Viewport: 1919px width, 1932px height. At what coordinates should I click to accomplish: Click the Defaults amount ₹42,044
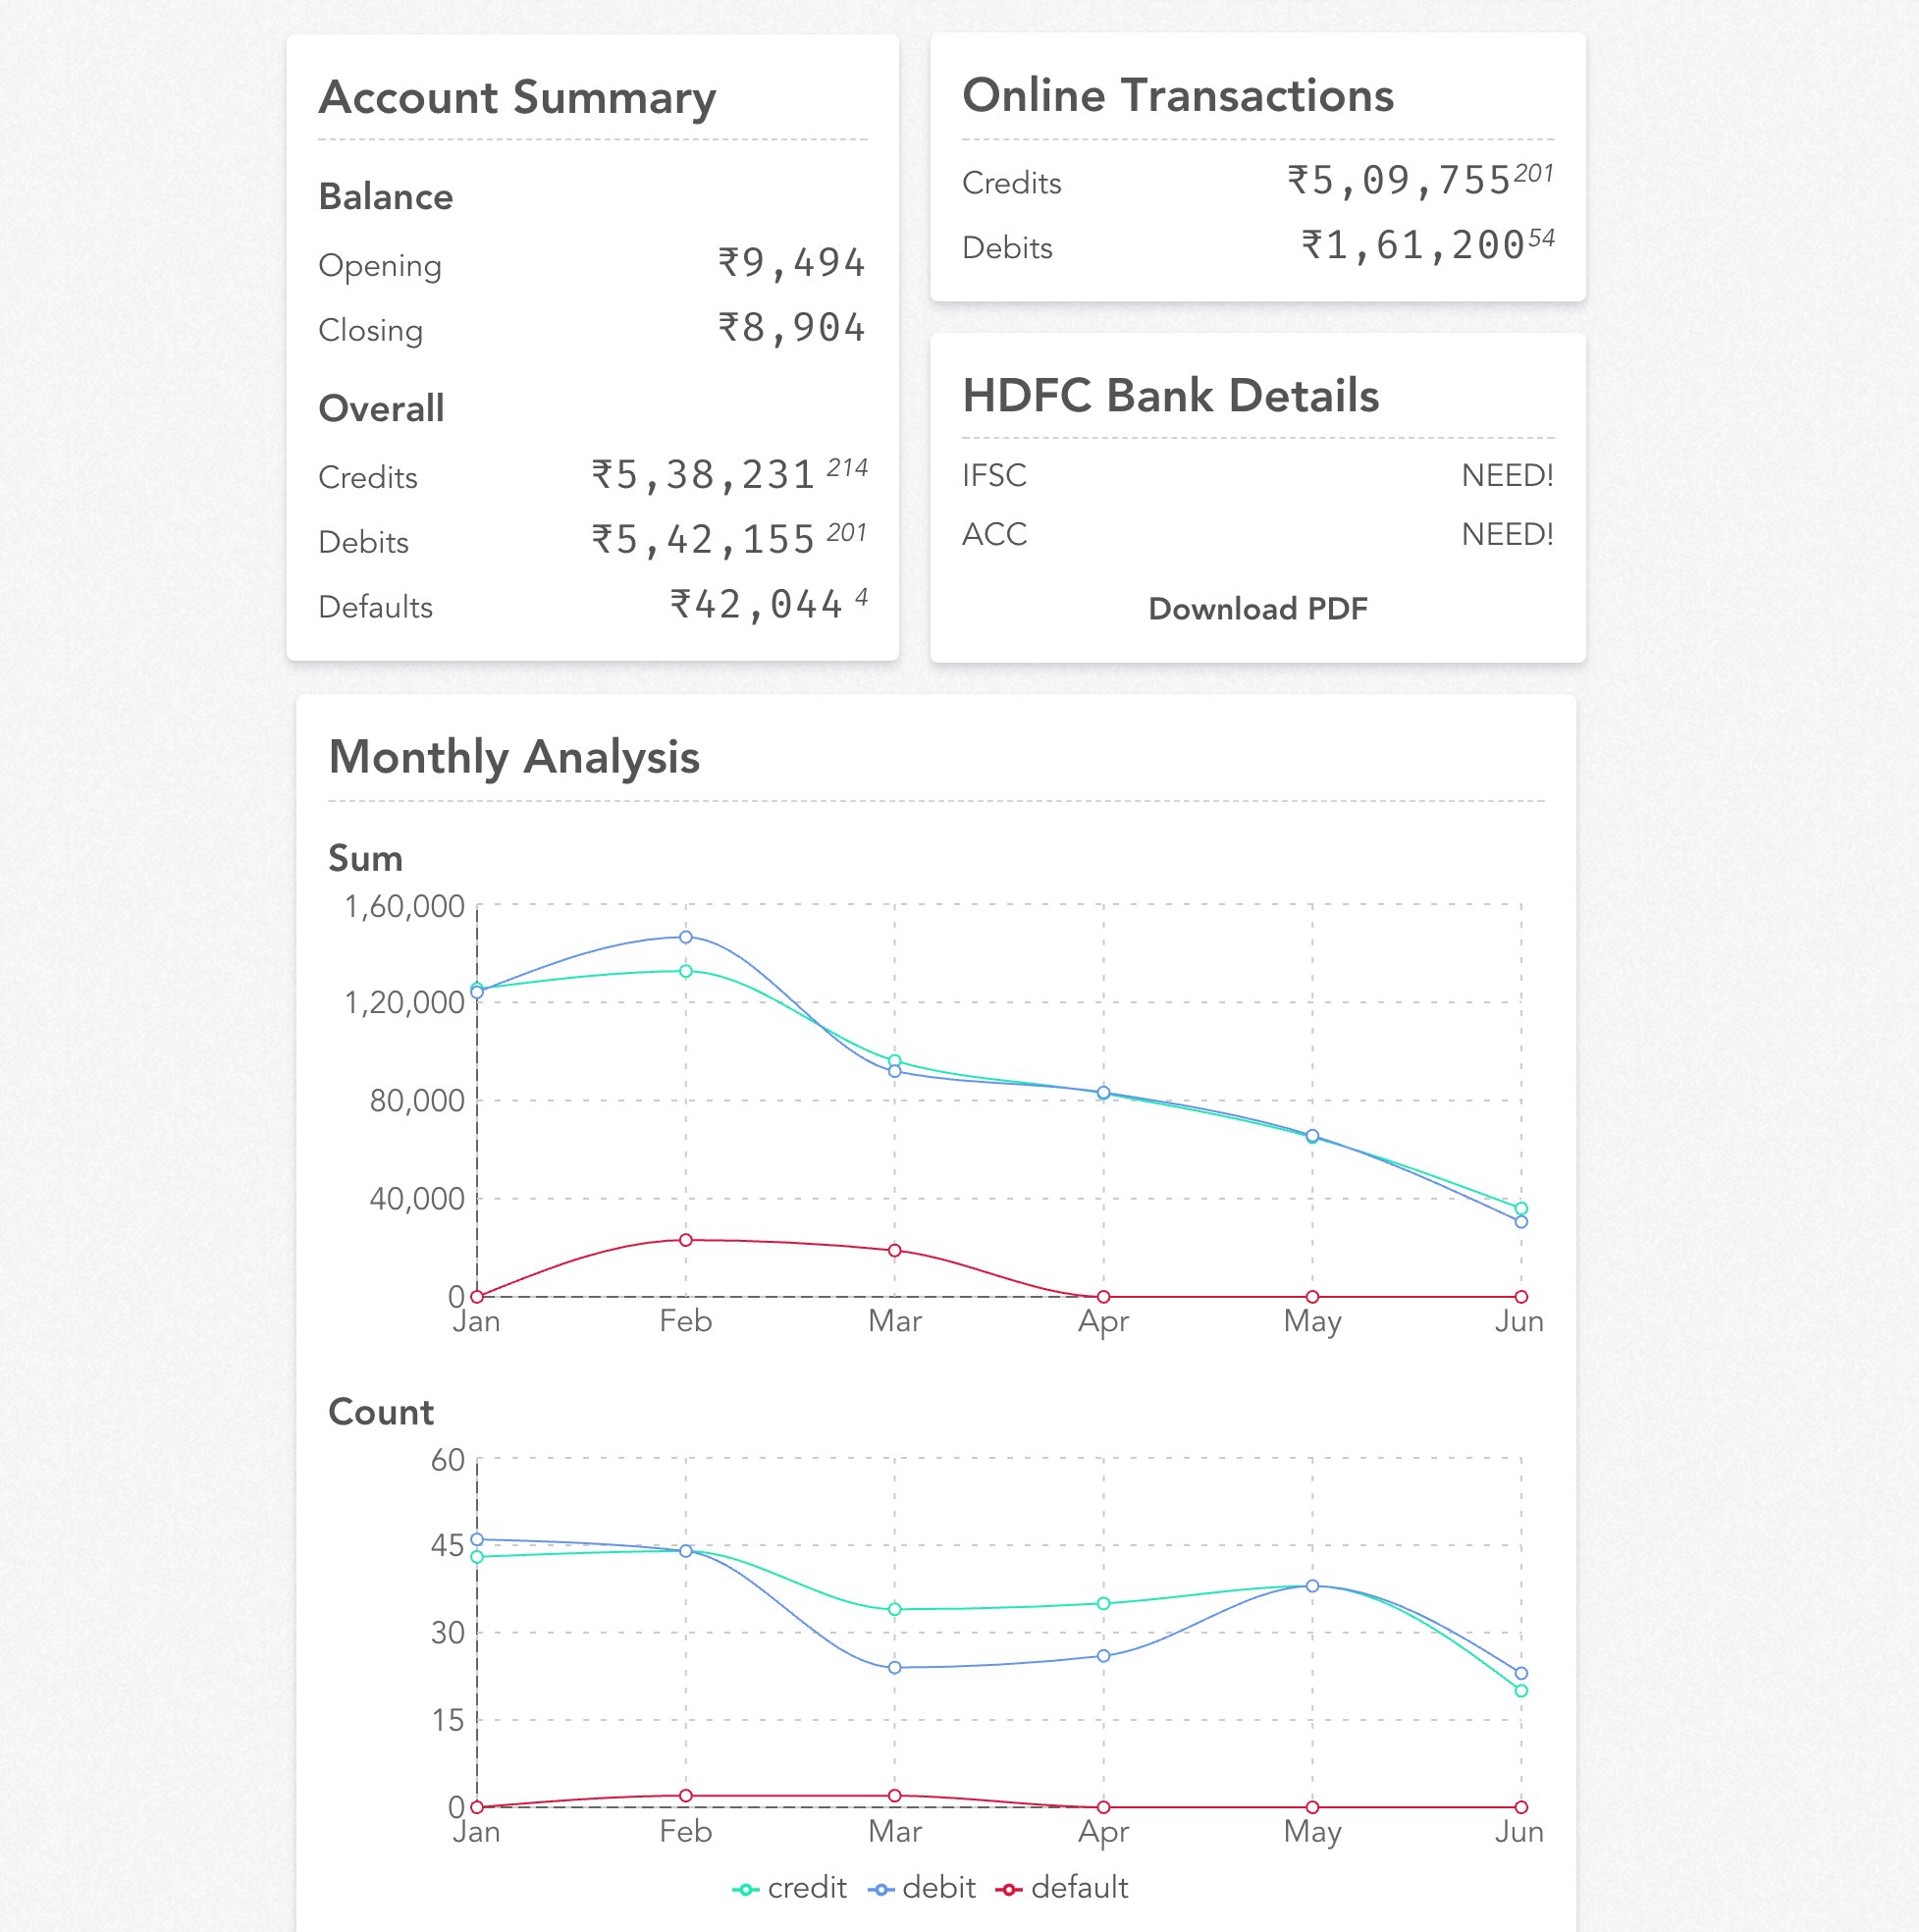click(x=756, y=605)
